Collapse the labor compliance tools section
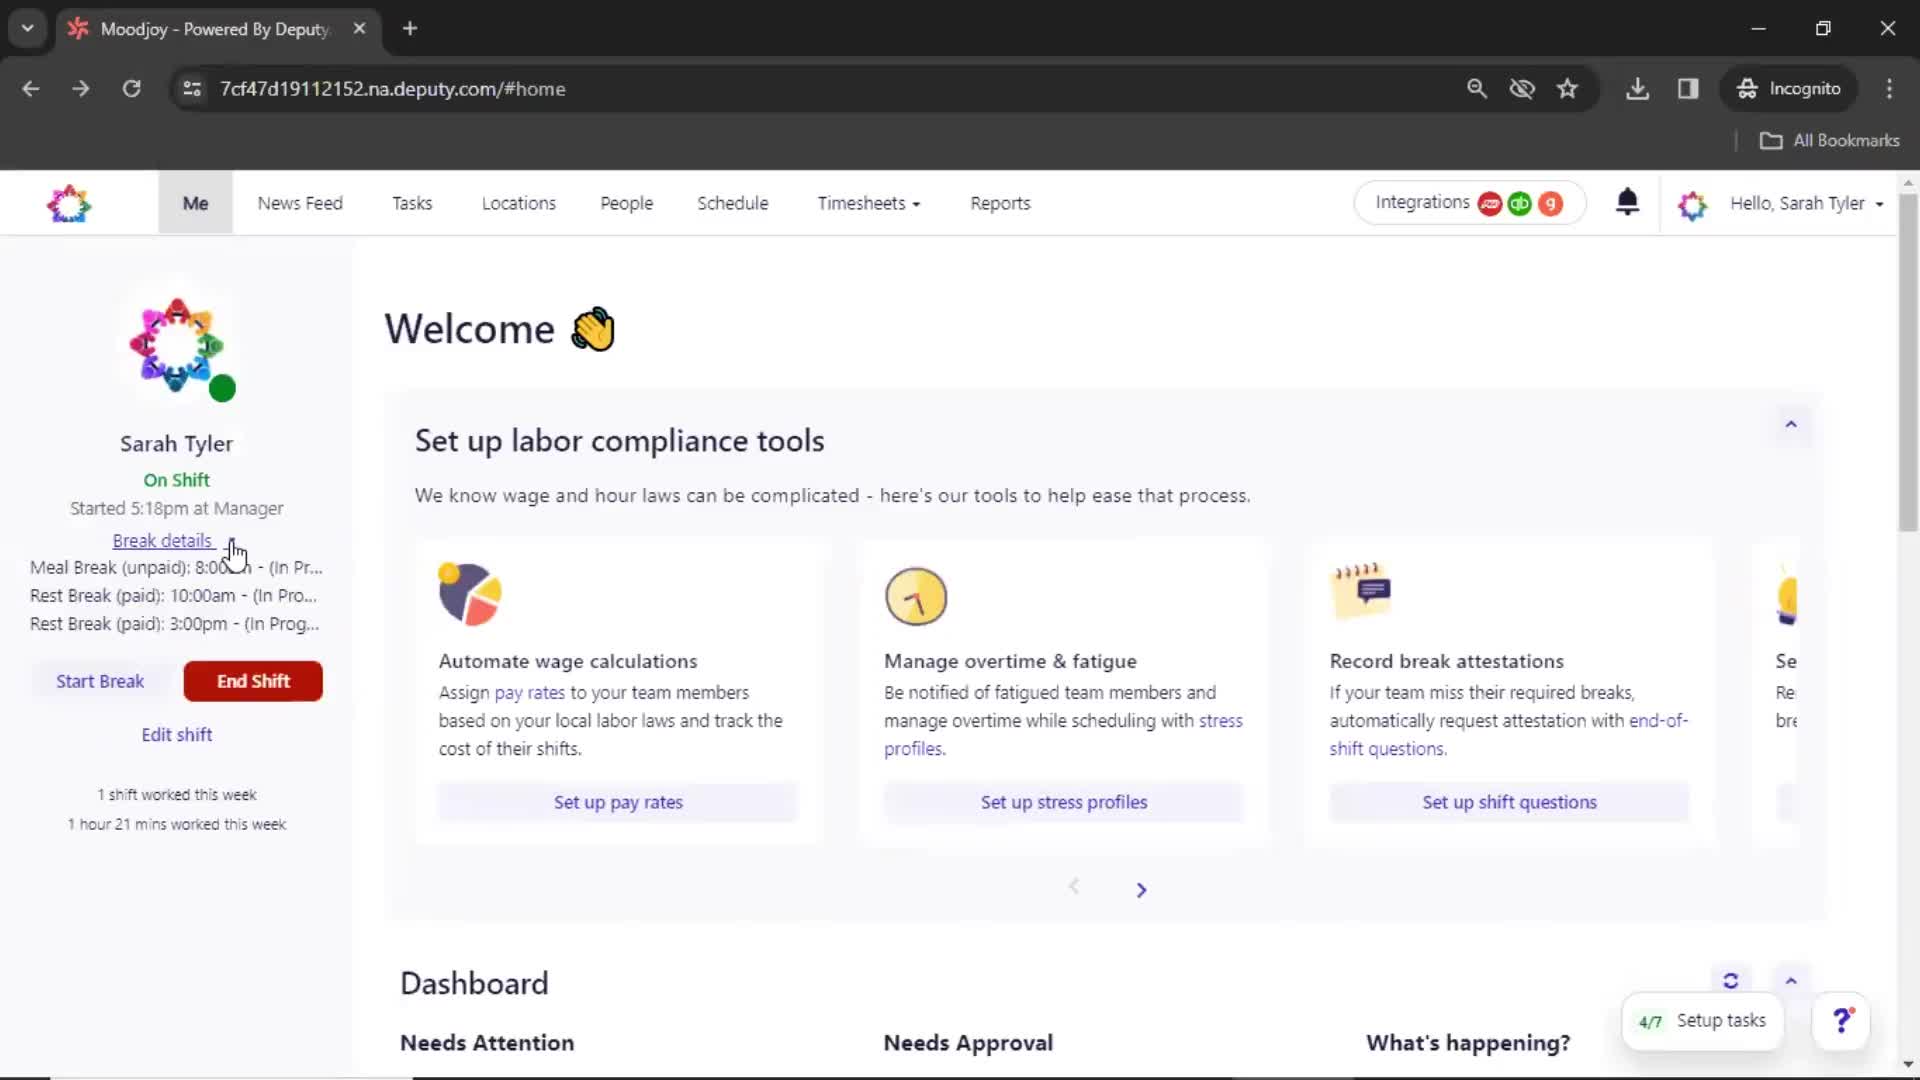1920x1080 pixels. coord(1791,423)
